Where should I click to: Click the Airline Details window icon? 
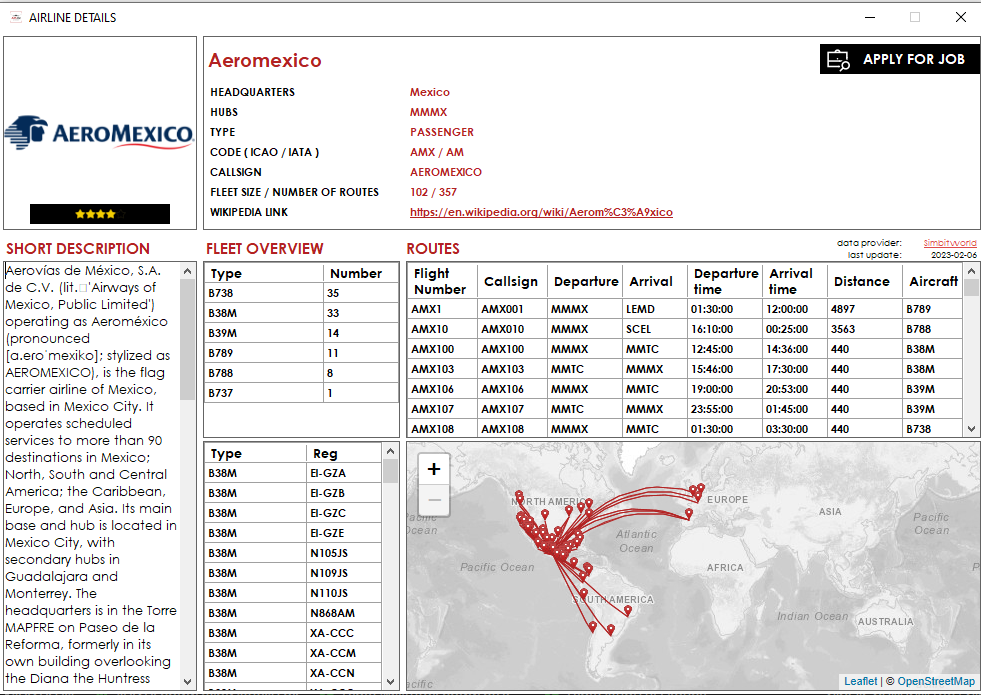point(16,18)
